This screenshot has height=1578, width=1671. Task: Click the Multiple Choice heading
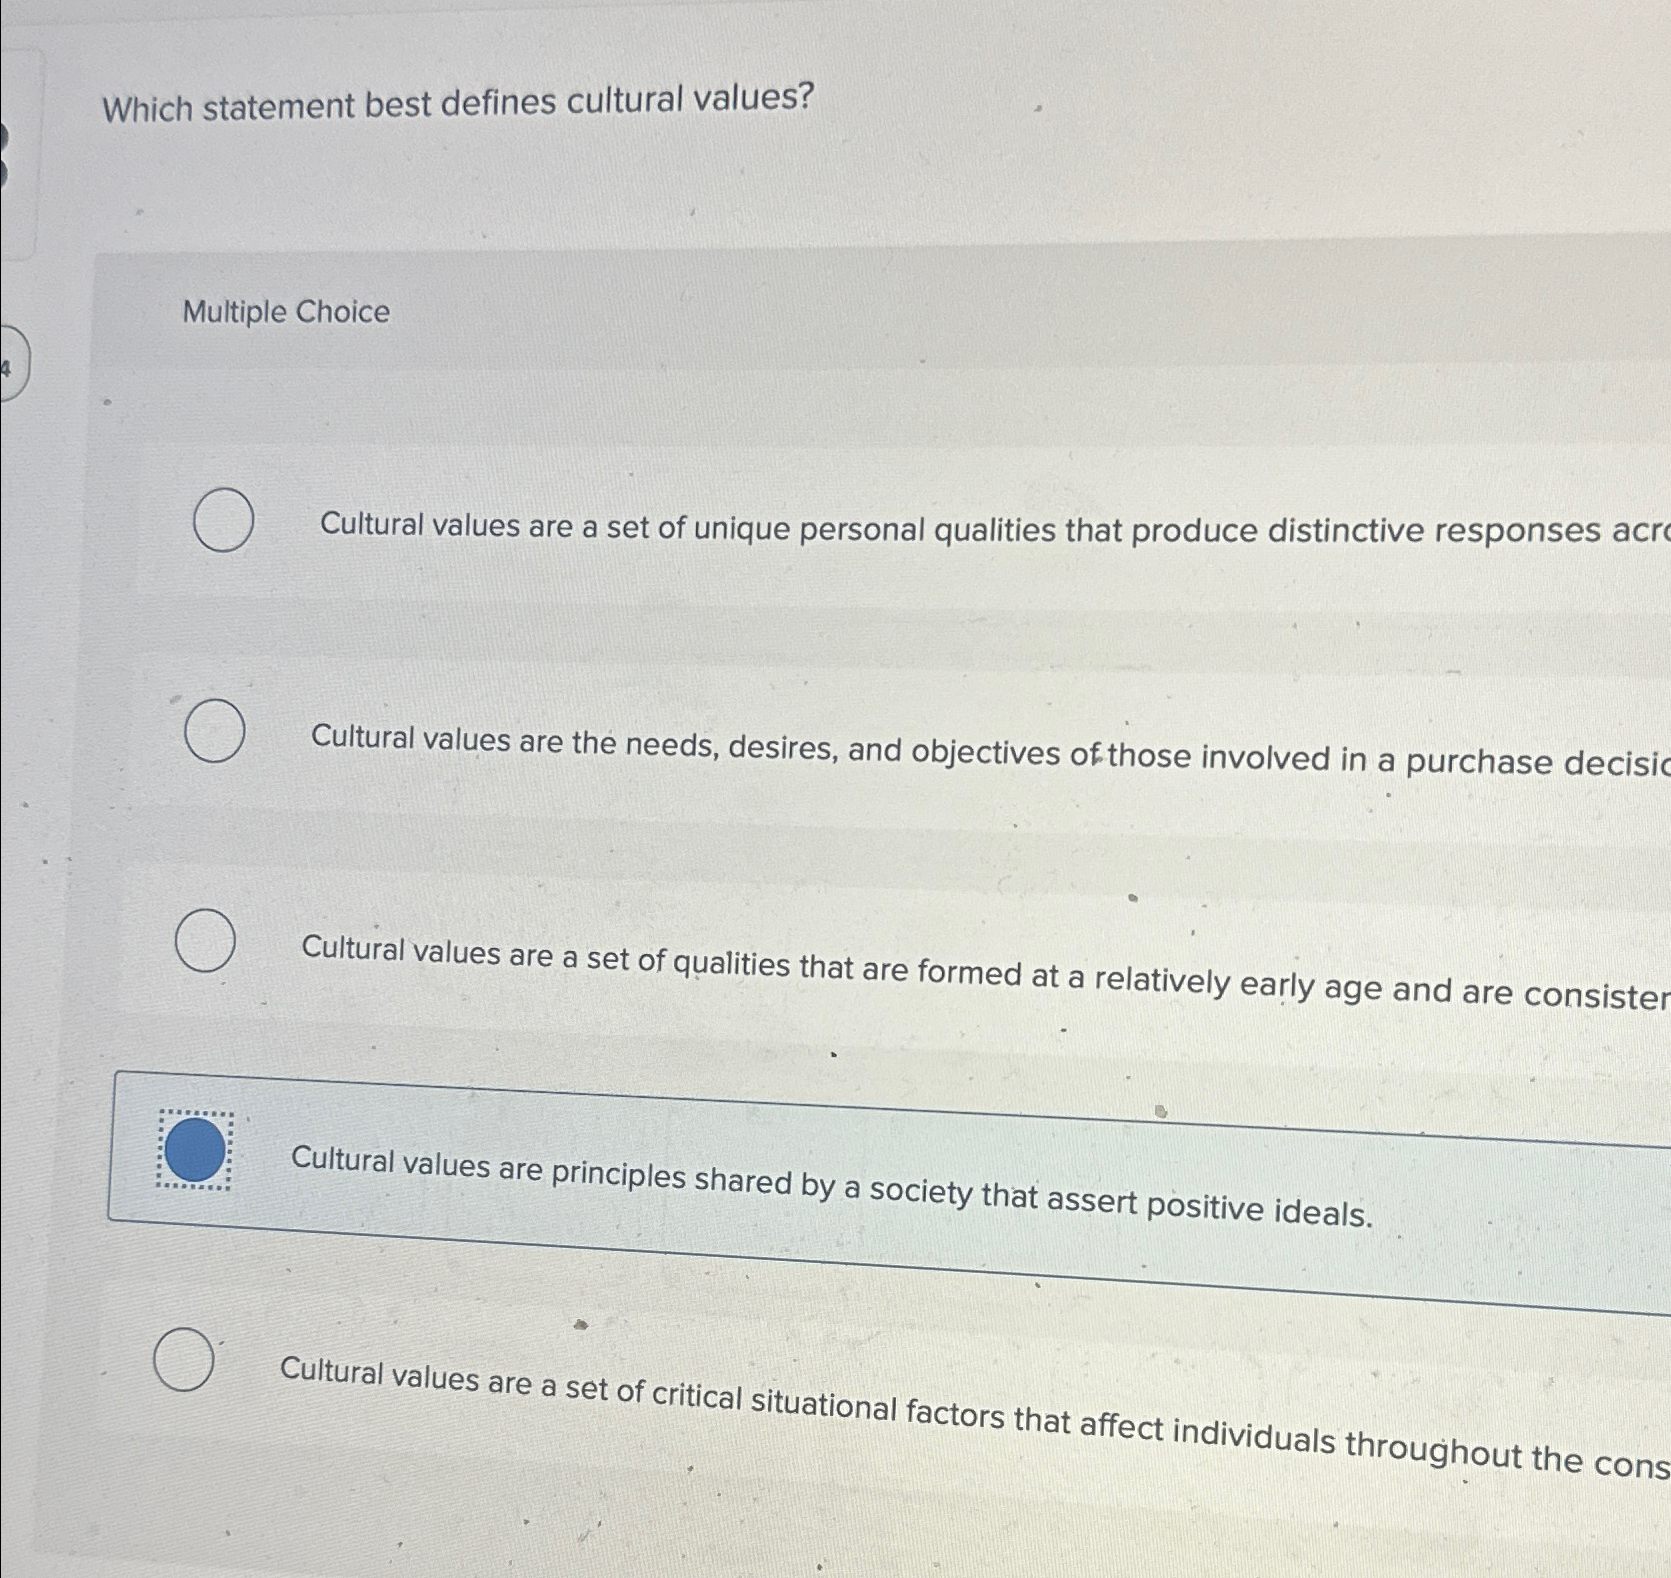click(x=286, y=313)
